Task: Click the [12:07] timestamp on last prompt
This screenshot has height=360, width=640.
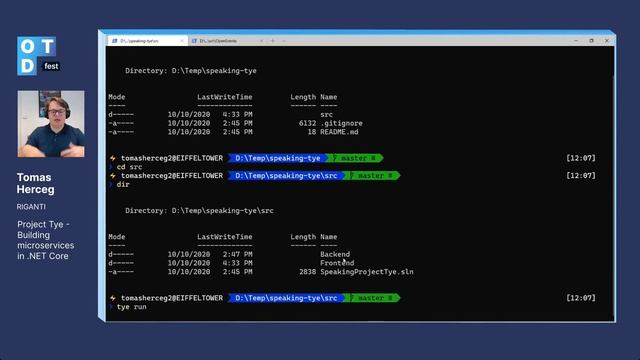Action: click(581, 298)
